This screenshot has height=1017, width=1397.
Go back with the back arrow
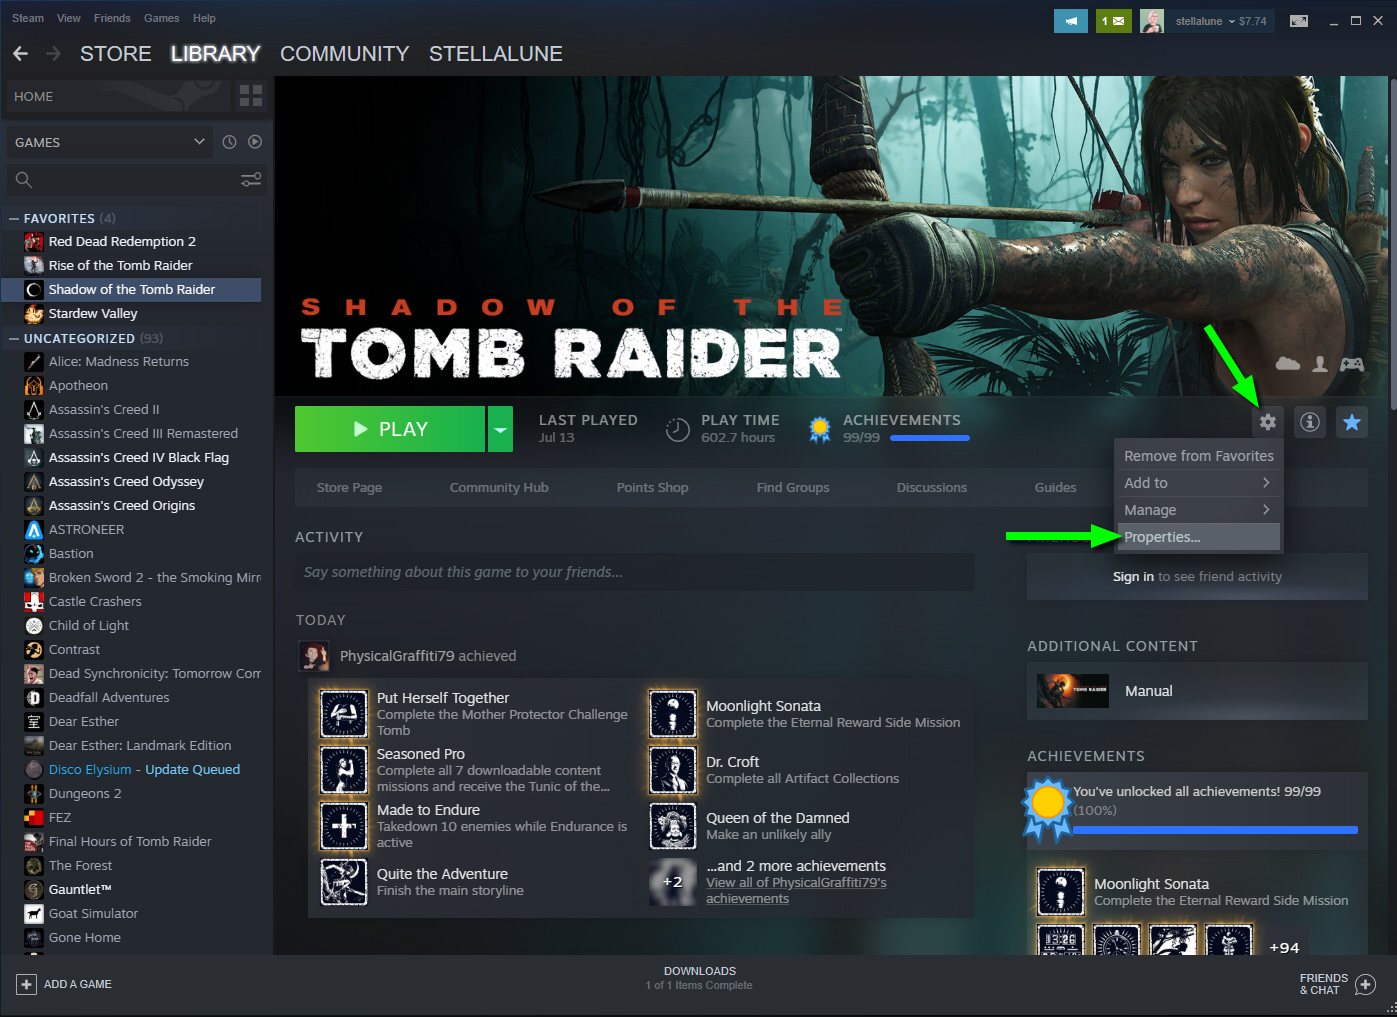(21, 54)
